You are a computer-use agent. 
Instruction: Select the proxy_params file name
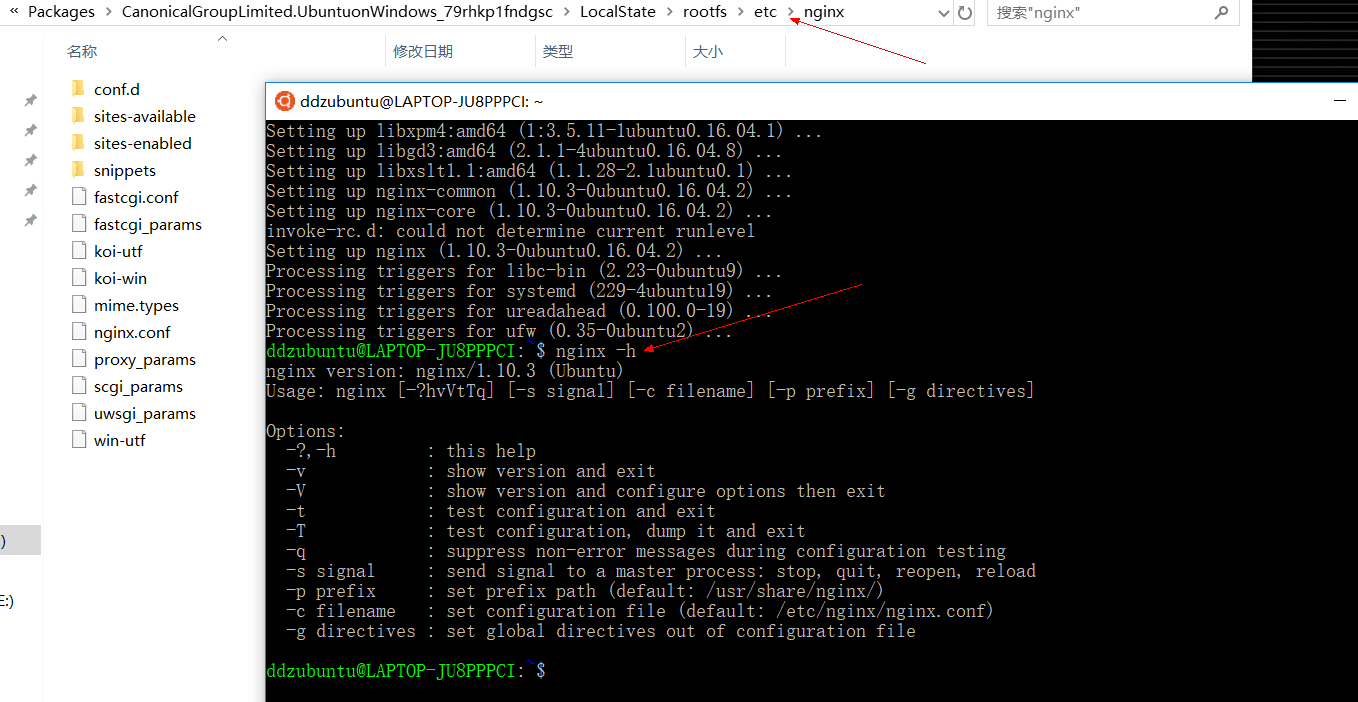(x=145, y=359)
